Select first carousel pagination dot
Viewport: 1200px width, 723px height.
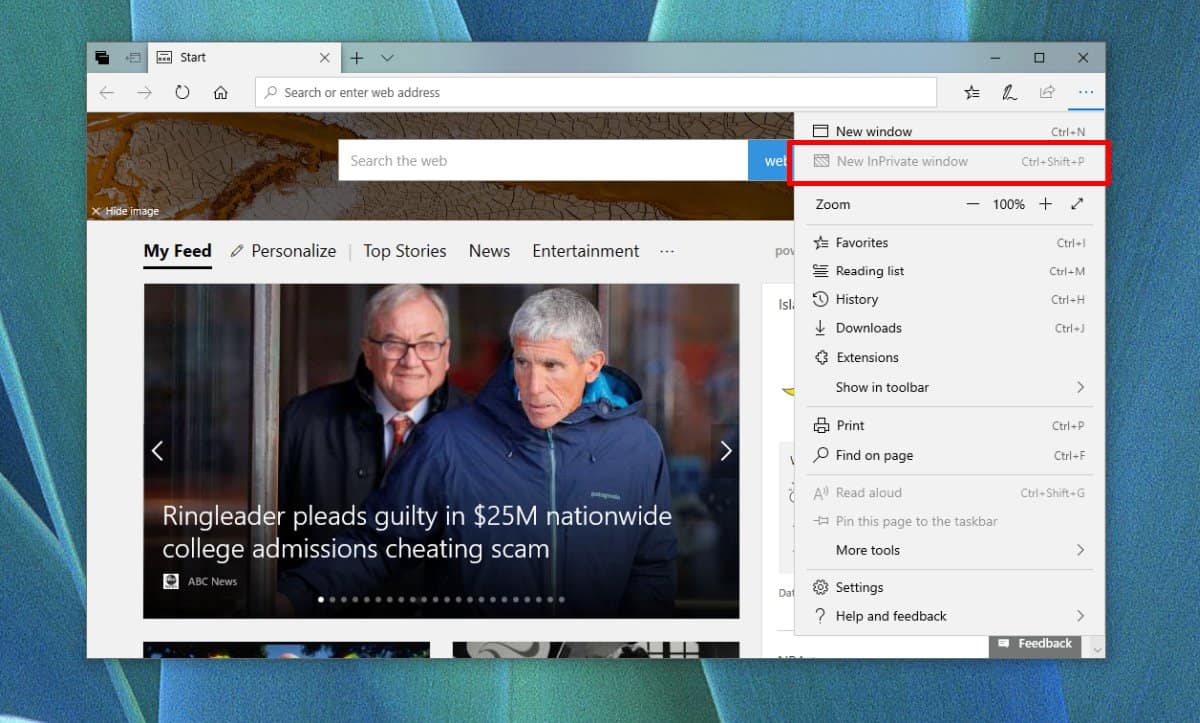(321, 600)
